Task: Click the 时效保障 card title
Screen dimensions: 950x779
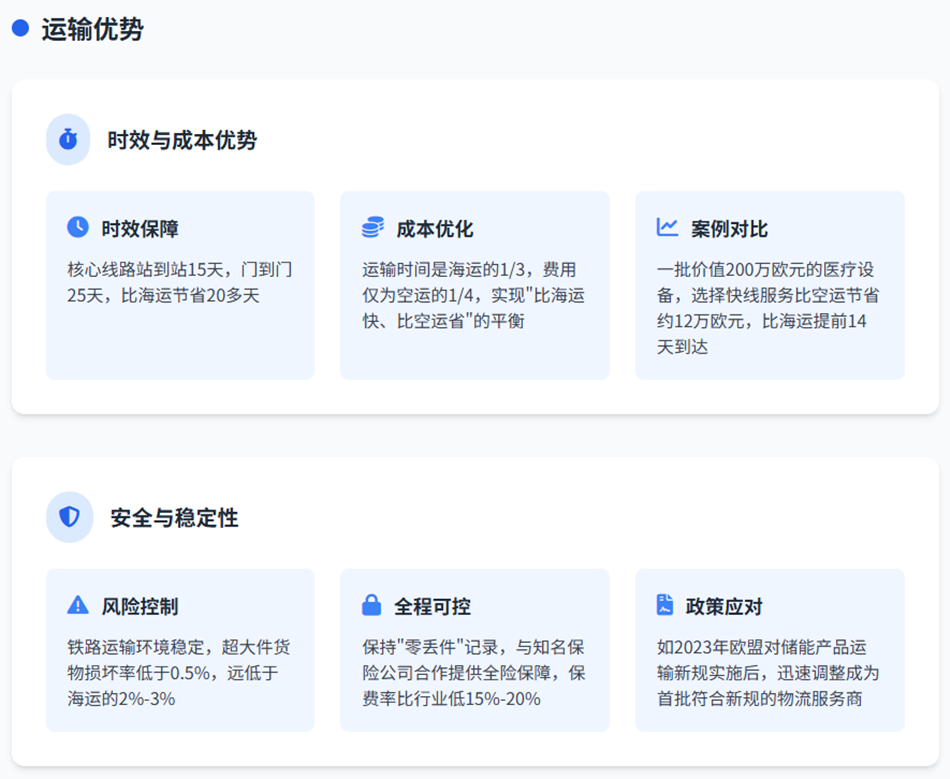Action: [x=140, y=229]
